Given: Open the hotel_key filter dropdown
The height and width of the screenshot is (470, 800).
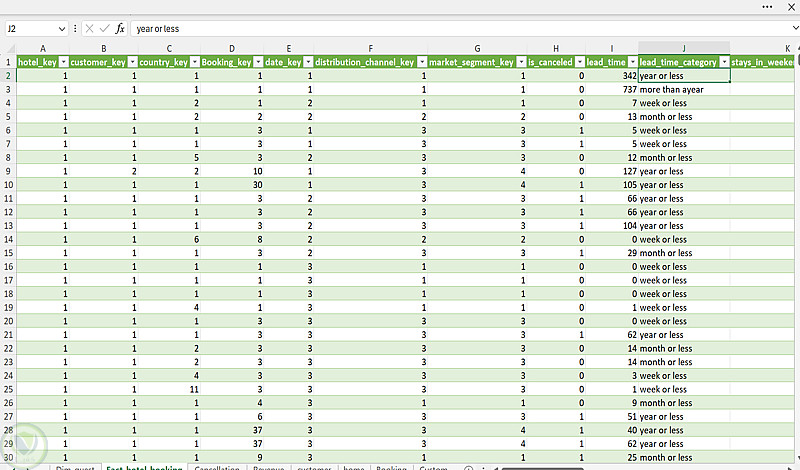Looking at the screenshot, I should coord(63,62).
